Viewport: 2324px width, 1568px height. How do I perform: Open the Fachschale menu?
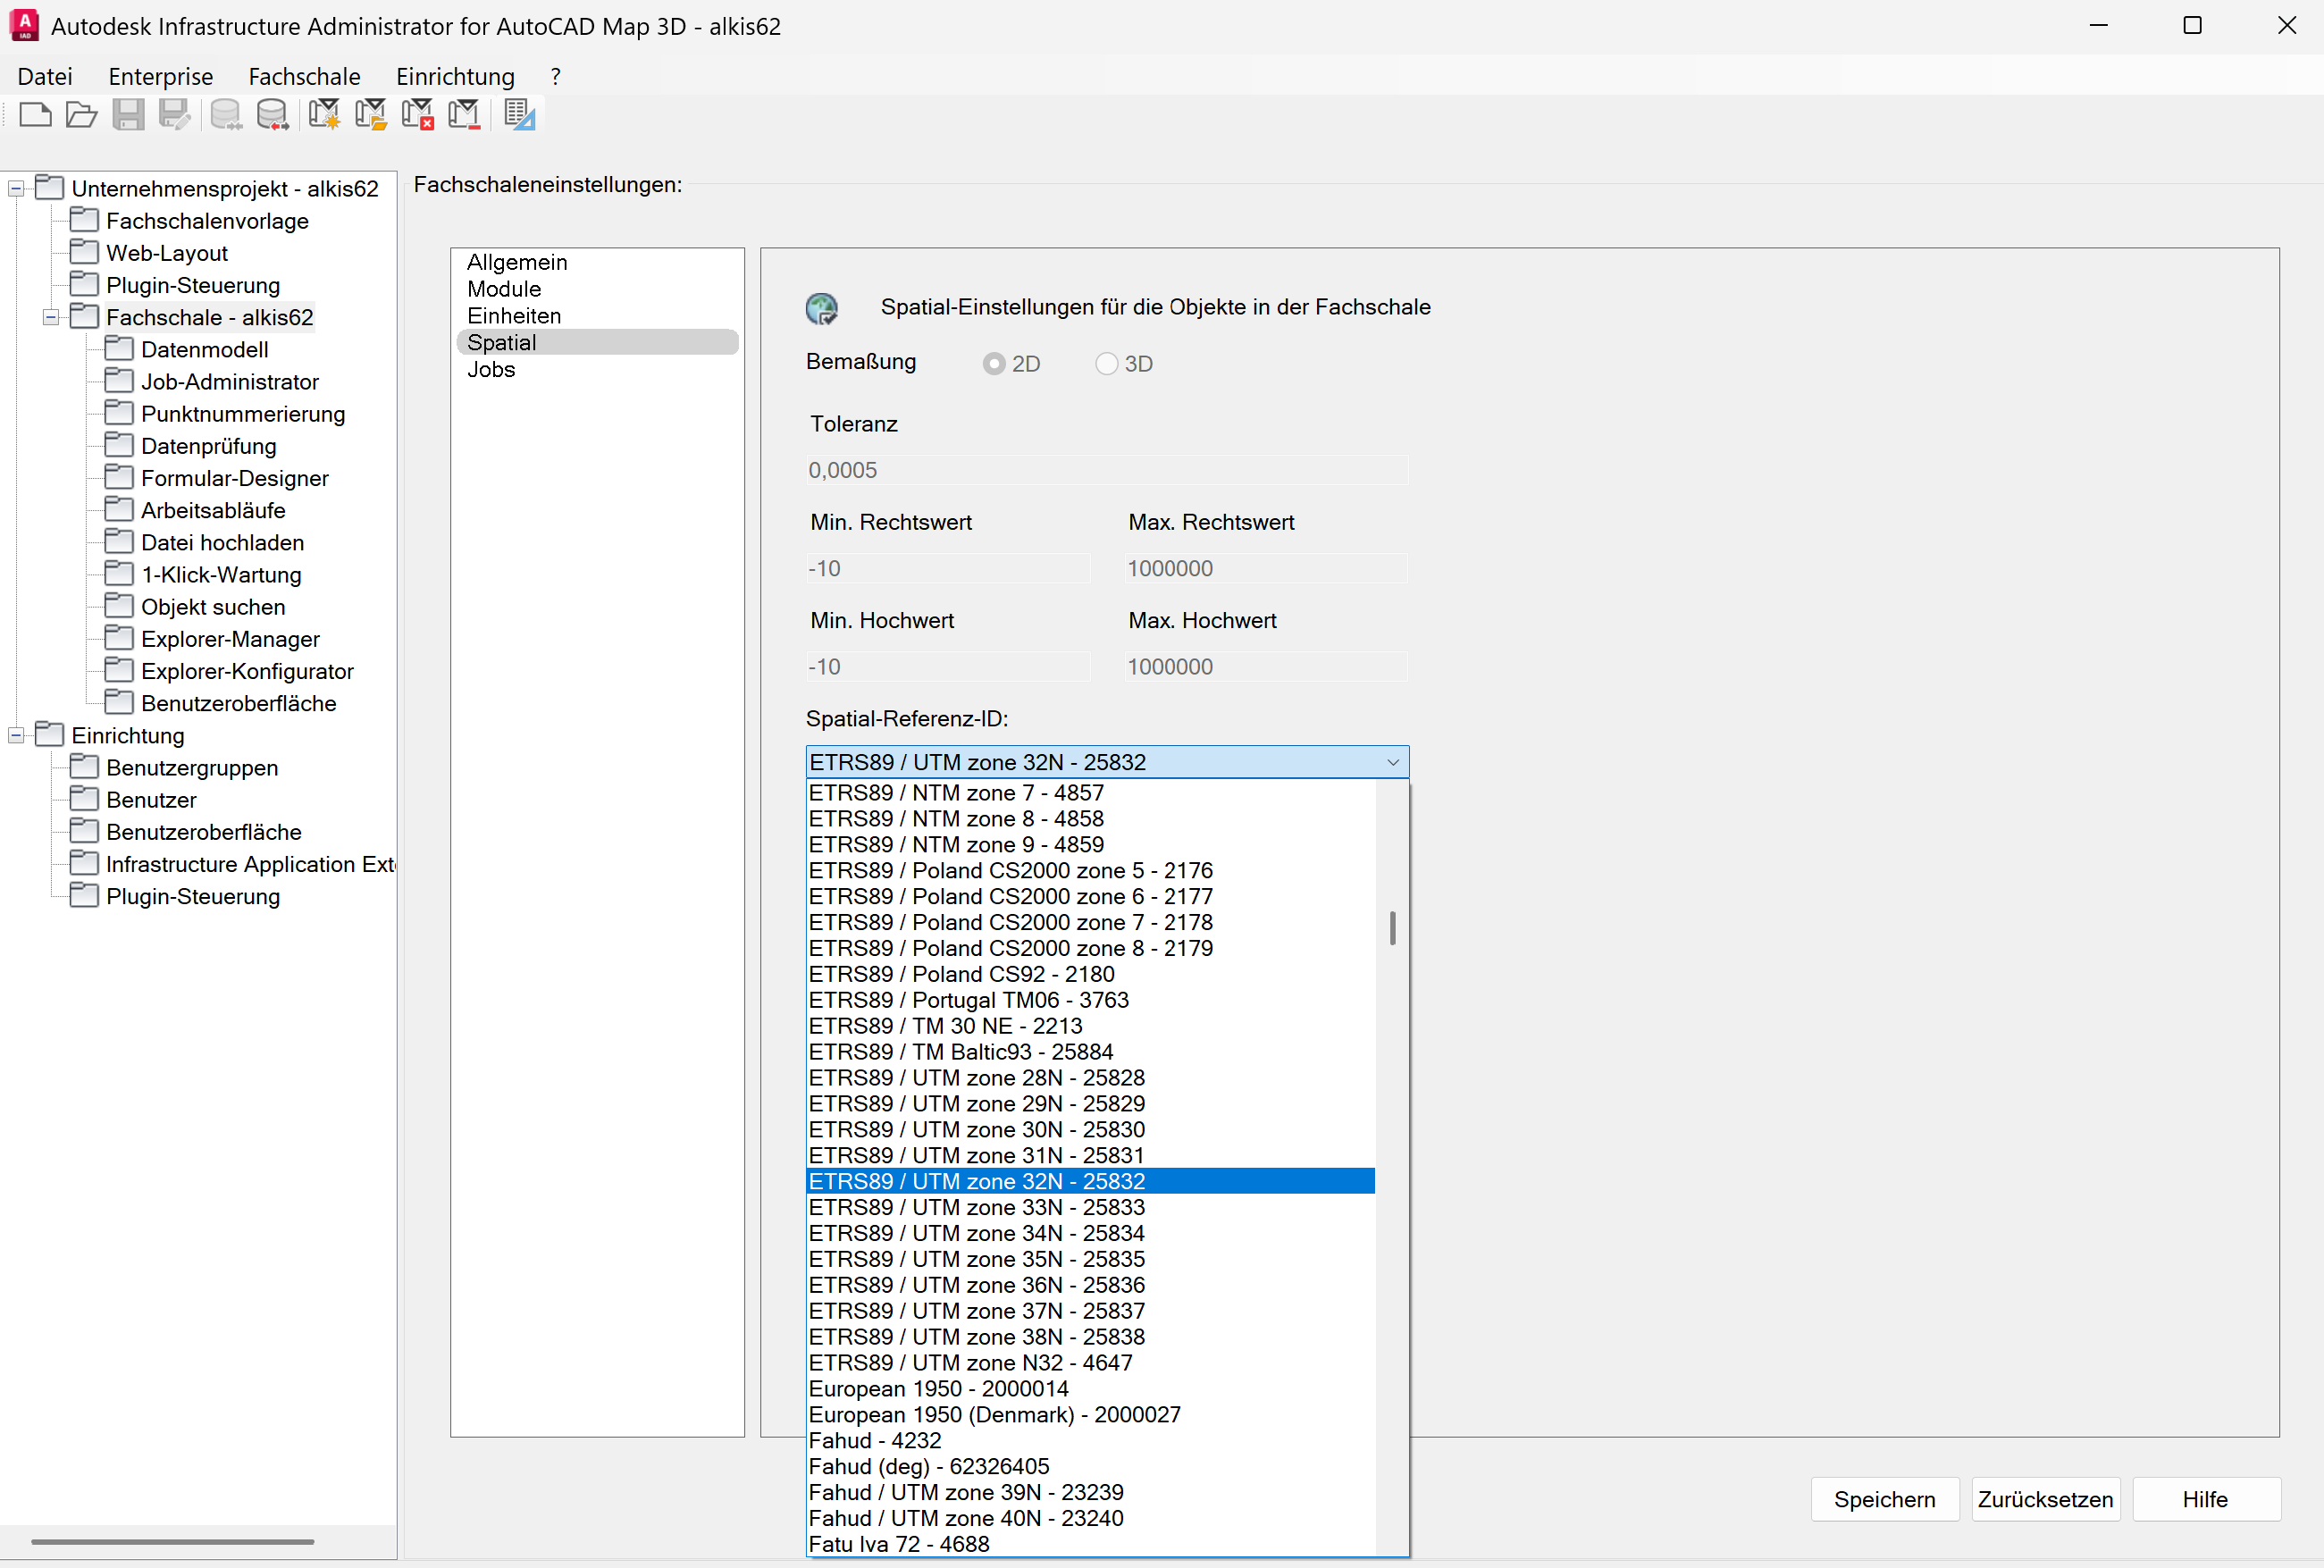pyautogui.click(x=304, y=77)
